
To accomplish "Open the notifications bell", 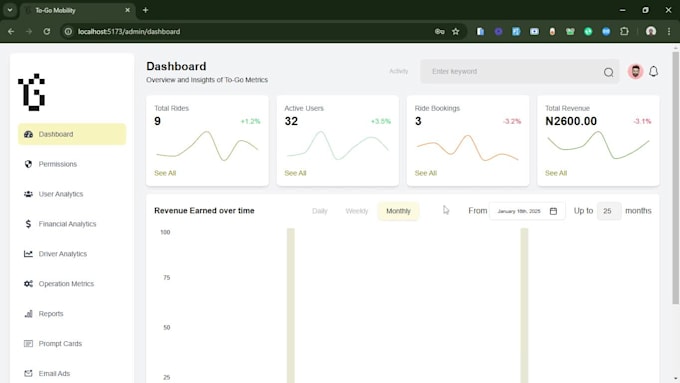I will point(654,72).
